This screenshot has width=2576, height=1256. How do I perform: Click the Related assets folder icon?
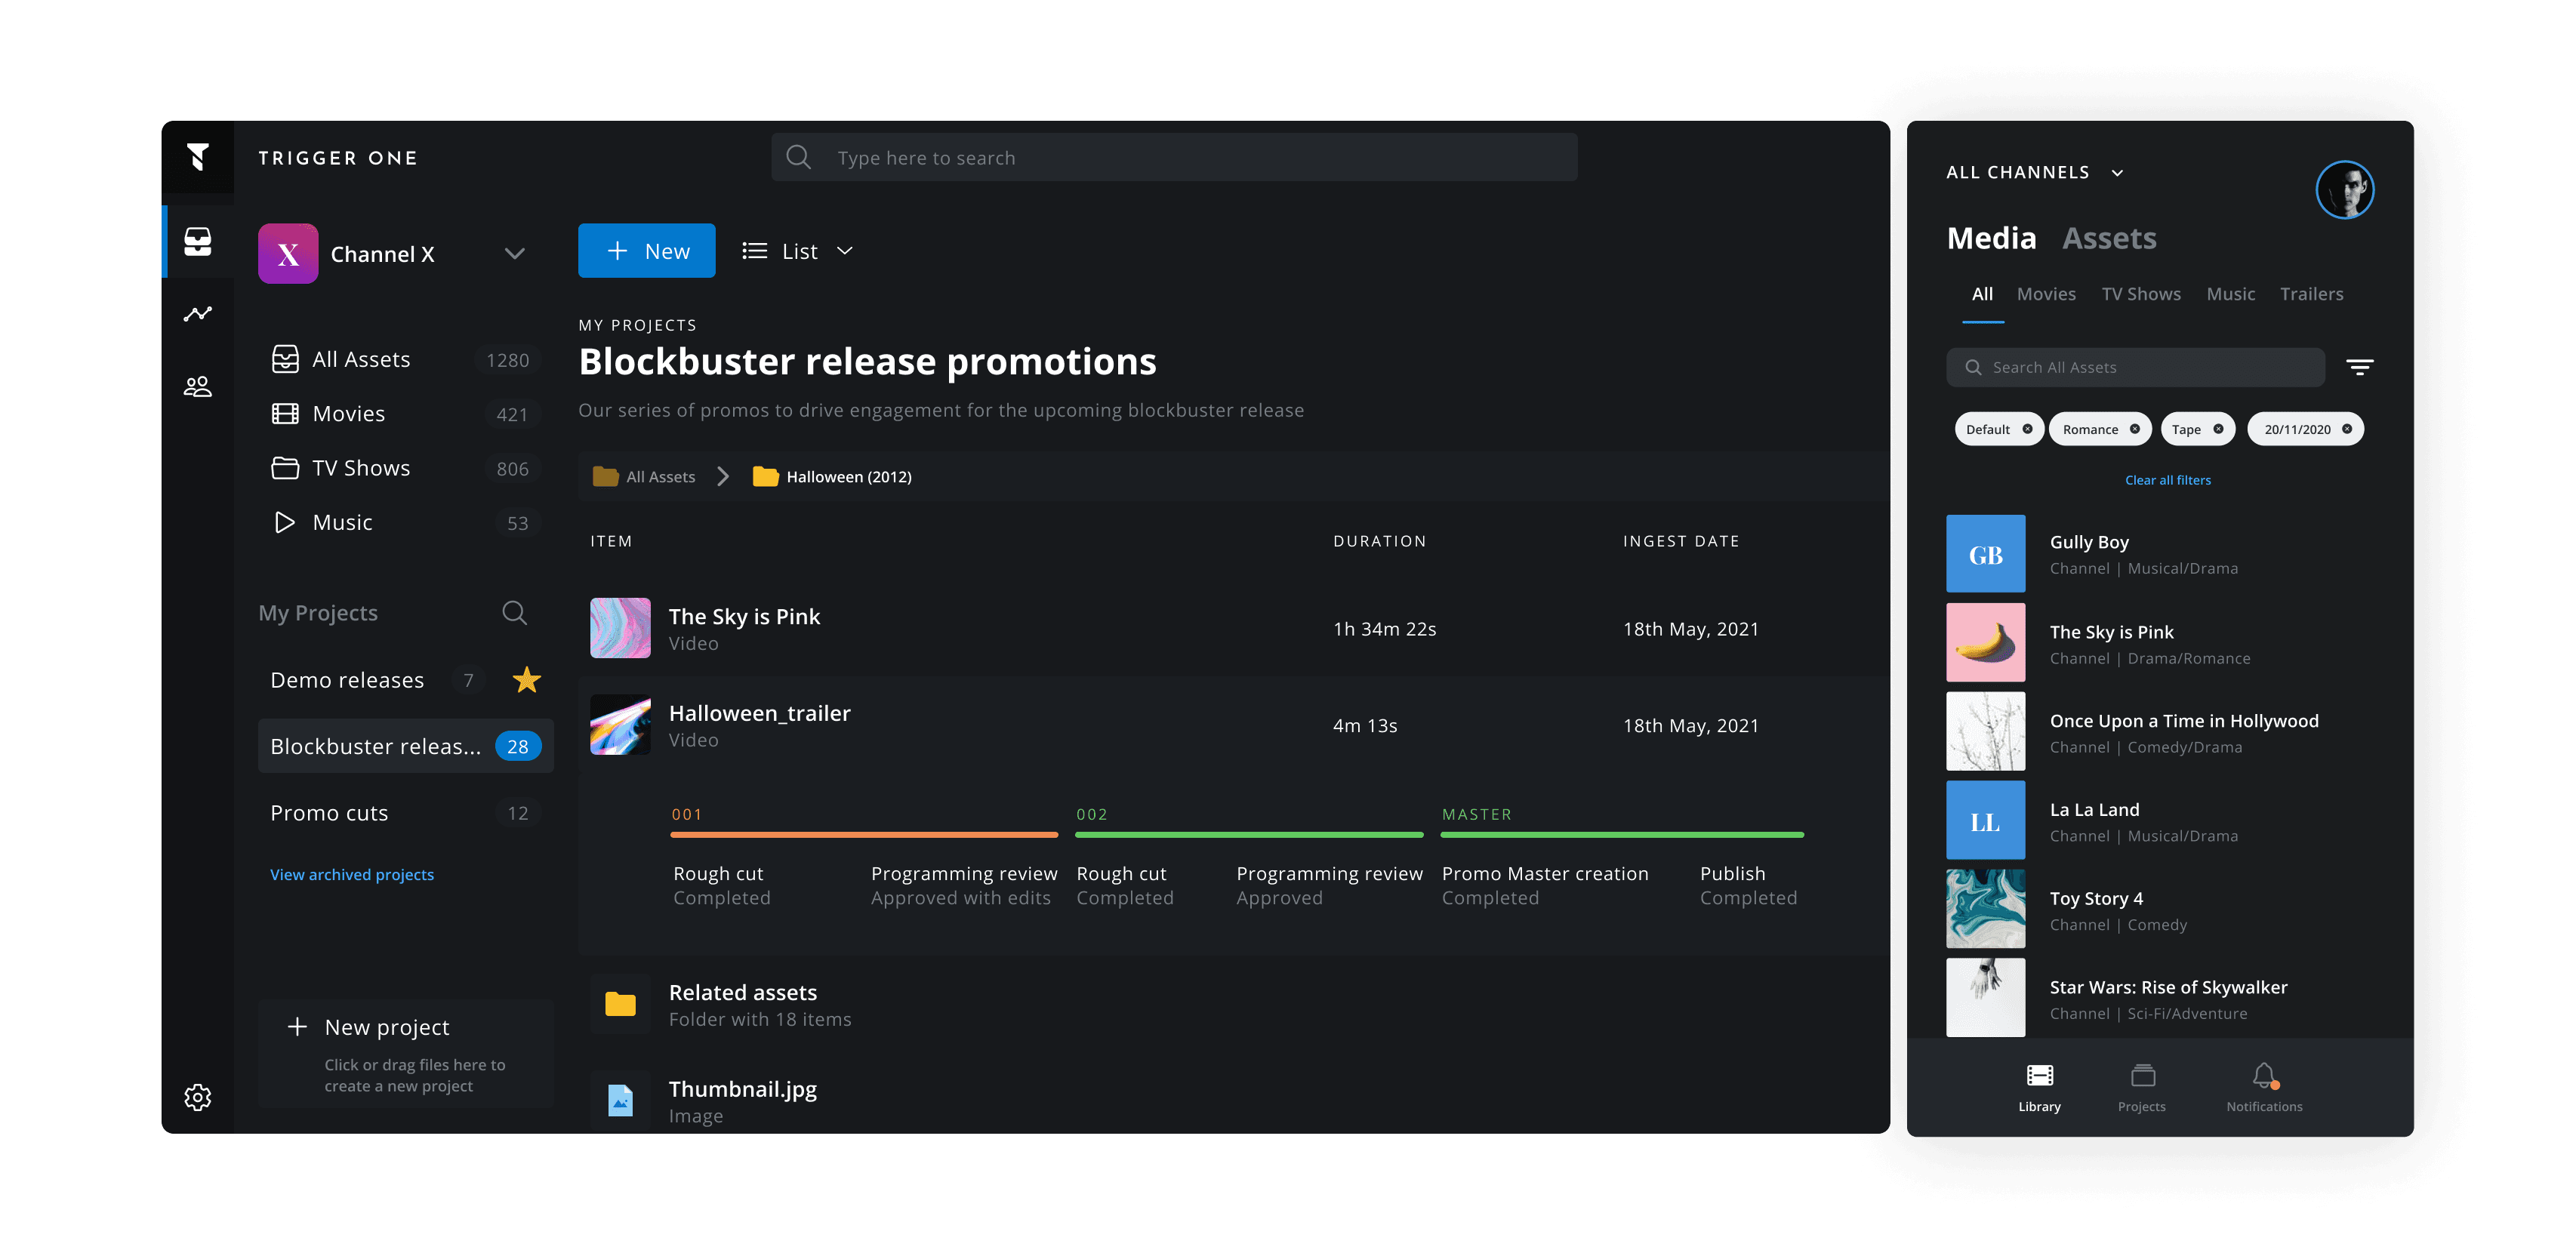point(620,1004)
